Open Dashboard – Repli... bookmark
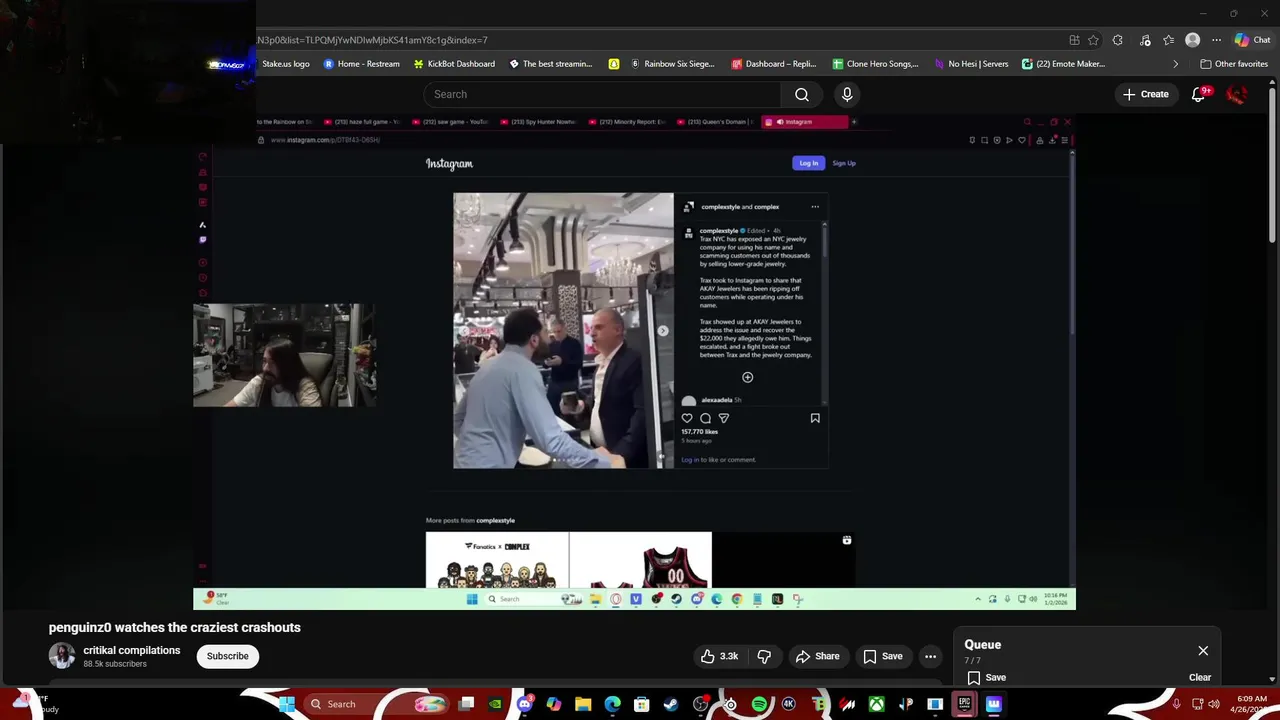 click(774, 64)
